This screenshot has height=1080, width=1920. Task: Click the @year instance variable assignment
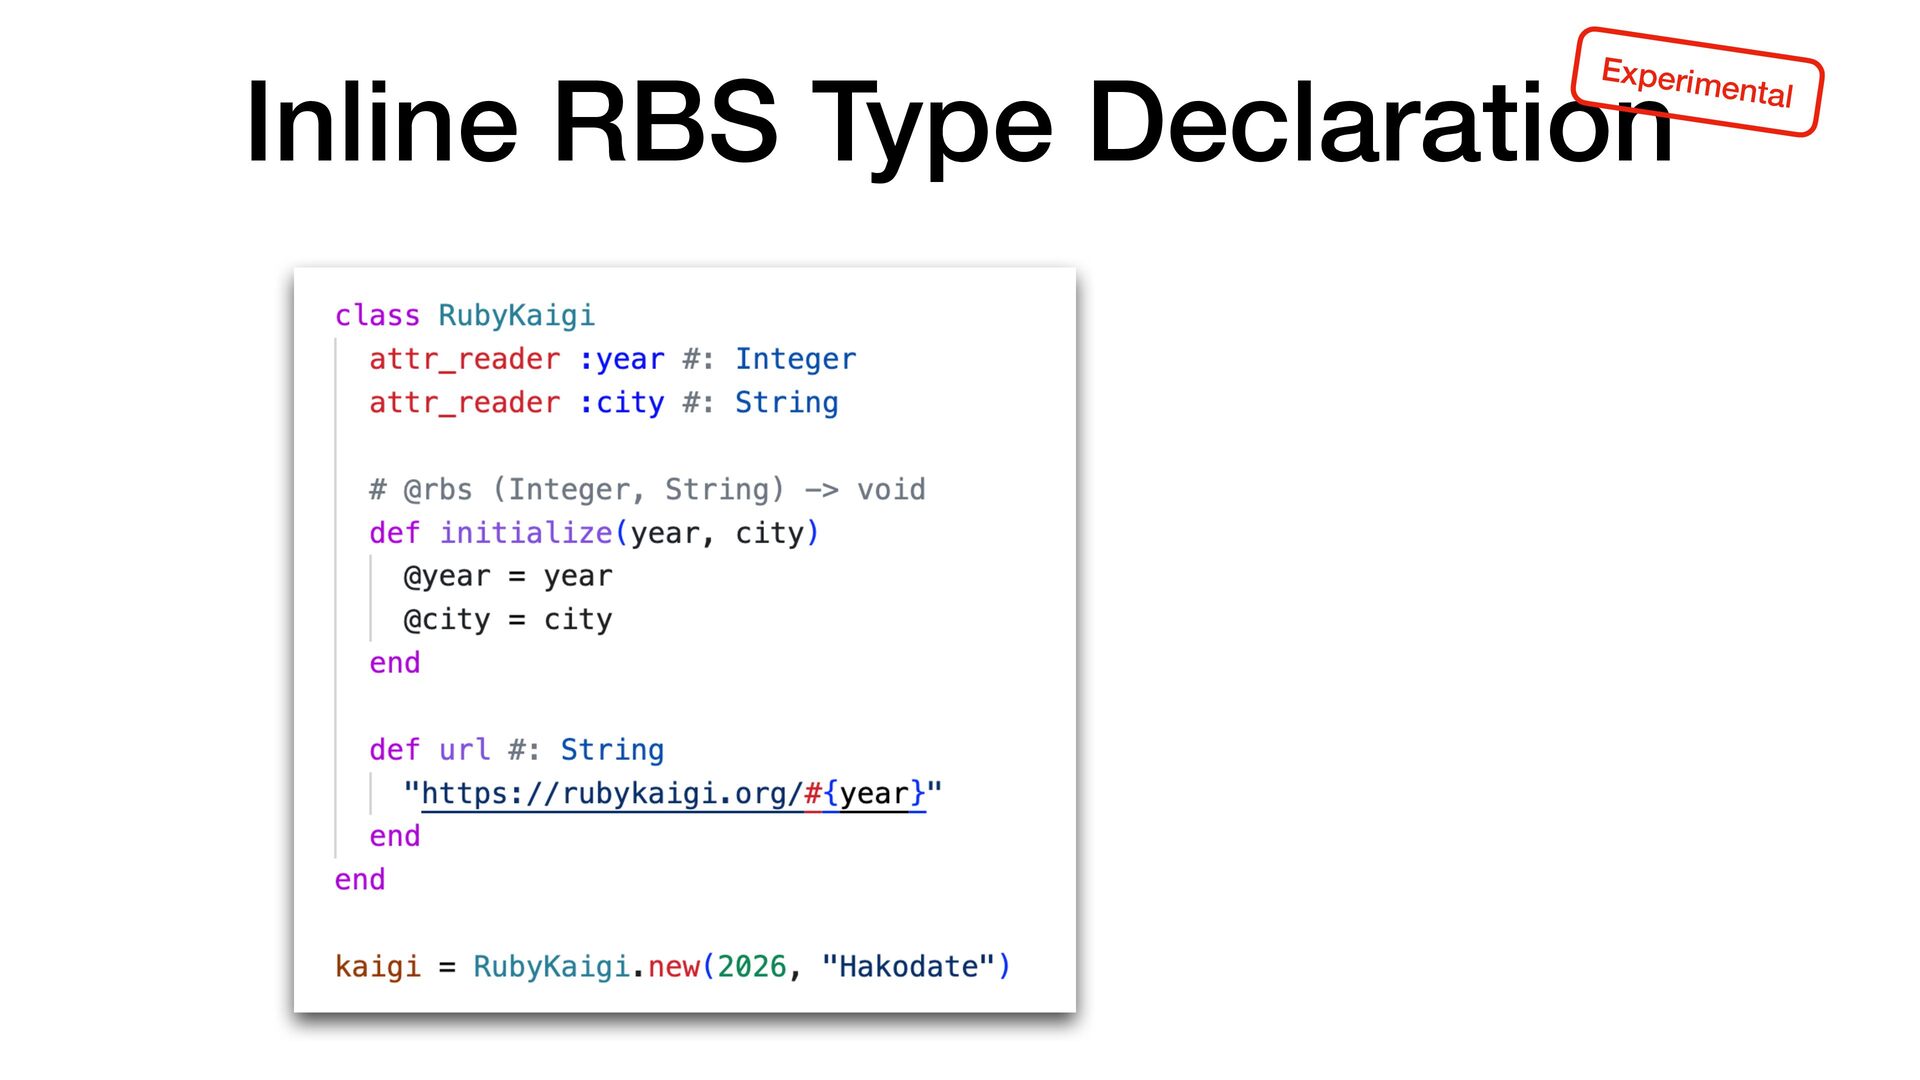click(507, 577)
